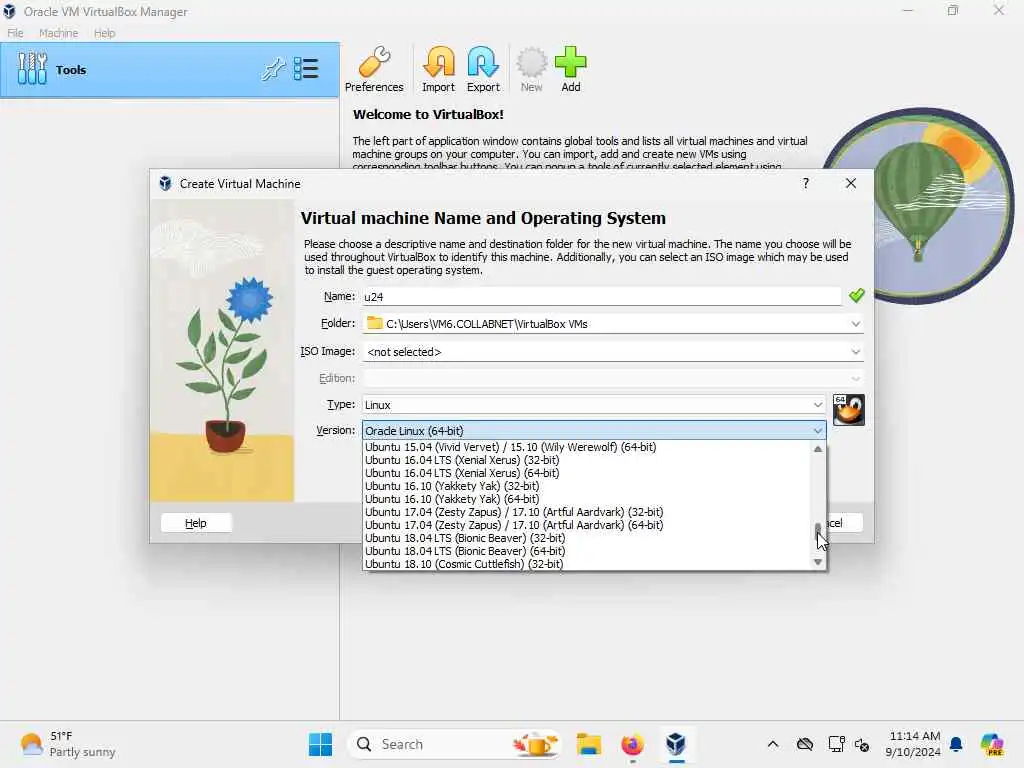Open the File menu
1024x768 pixels.
15,33
